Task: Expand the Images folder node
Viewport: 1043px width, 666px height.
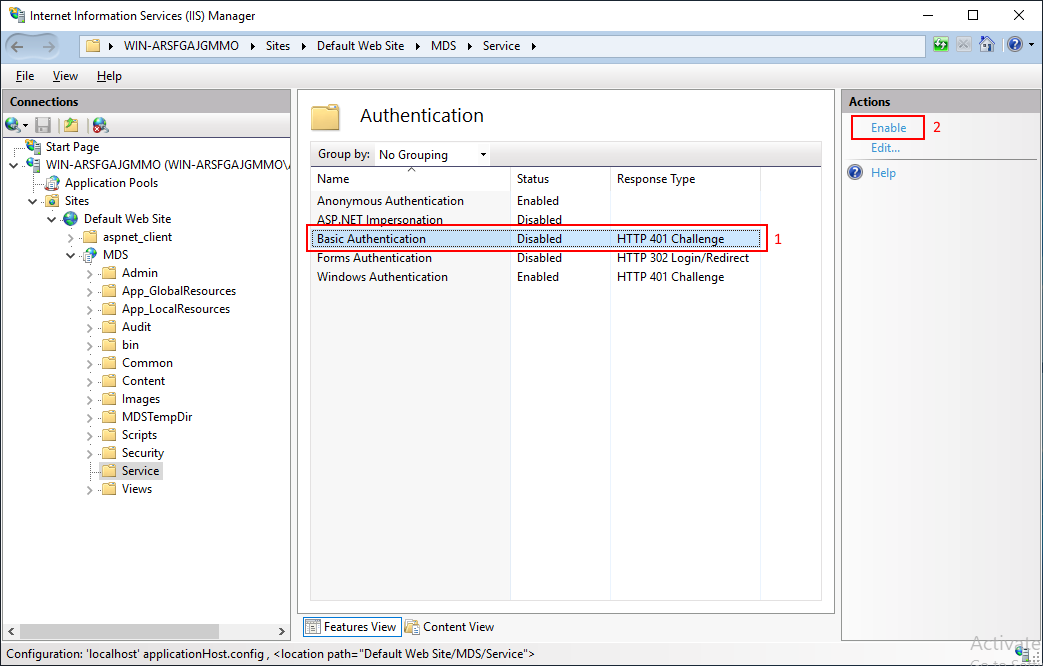Action: coord(90,399)
